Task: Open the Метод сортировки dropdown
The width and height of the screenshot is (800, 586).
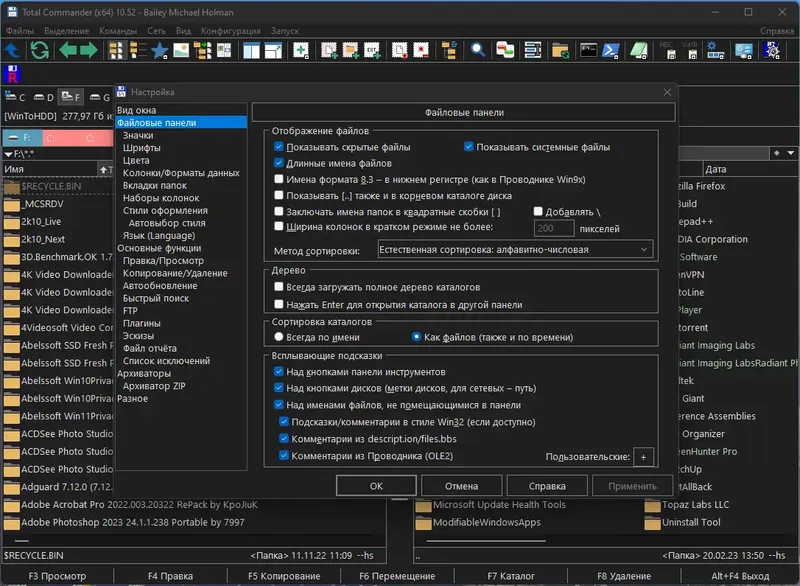Action: (515, 249)
